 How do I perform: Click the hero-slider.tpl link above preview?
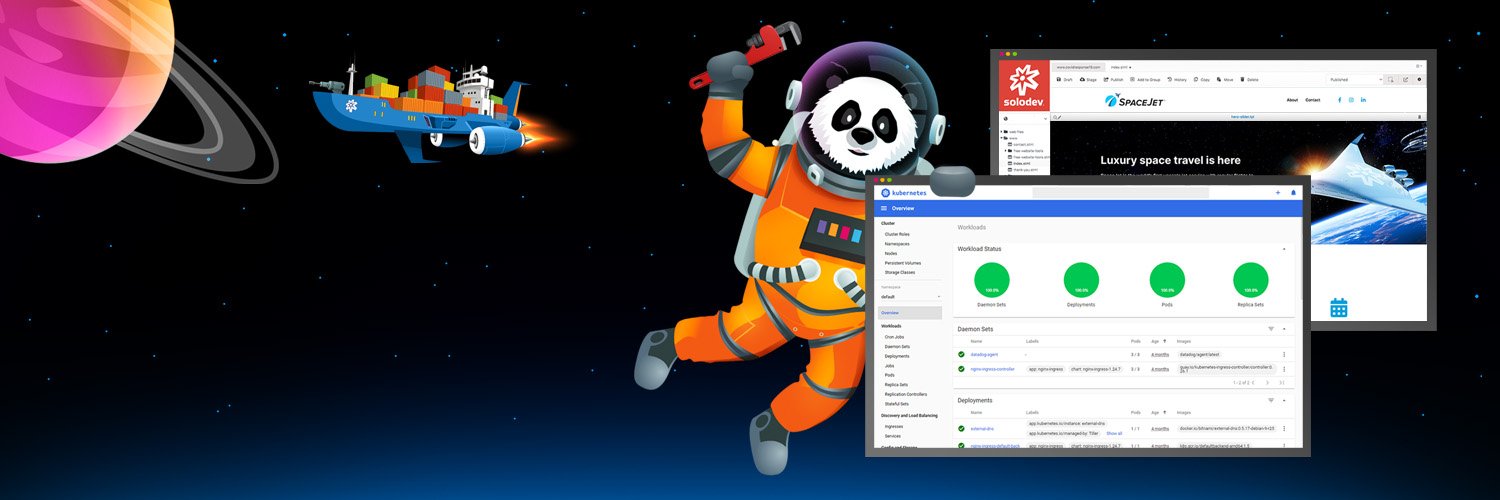coord(1242,117)
